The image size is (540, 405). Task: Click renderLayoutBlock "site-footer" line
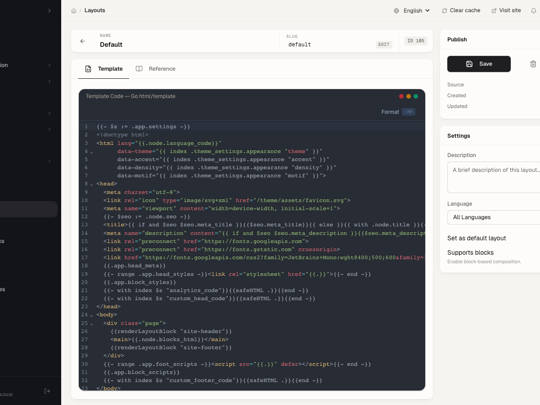[171, 348]
